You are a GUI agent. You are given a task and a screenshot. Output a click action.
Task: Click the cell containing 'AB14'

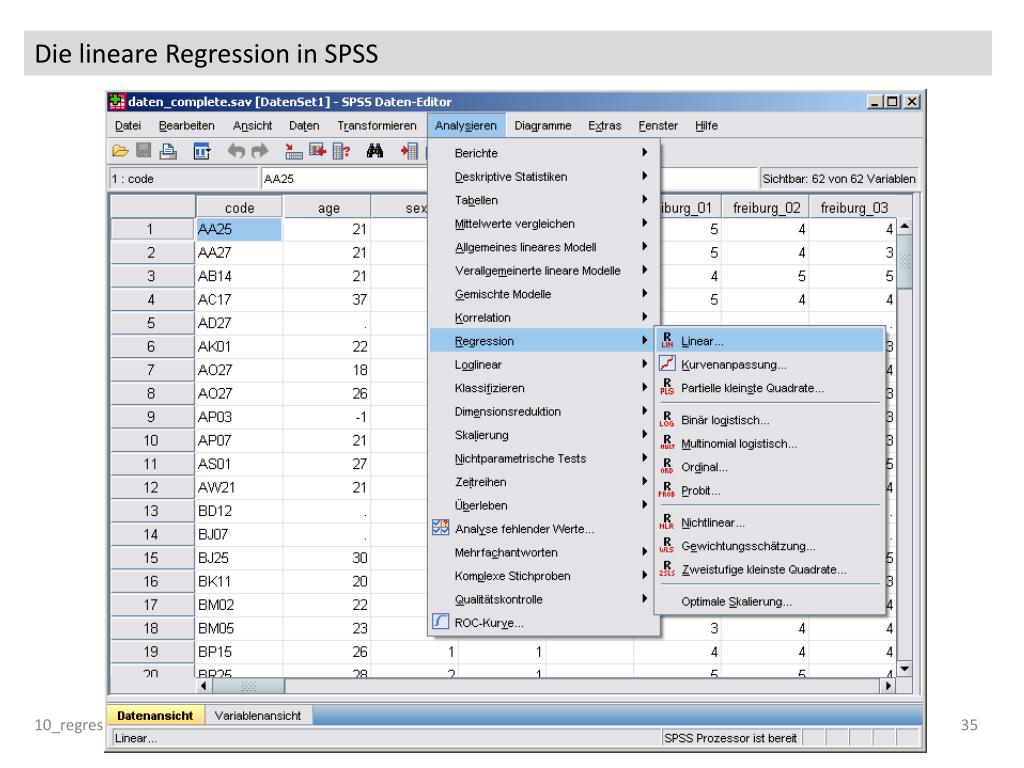pos(239,276)
